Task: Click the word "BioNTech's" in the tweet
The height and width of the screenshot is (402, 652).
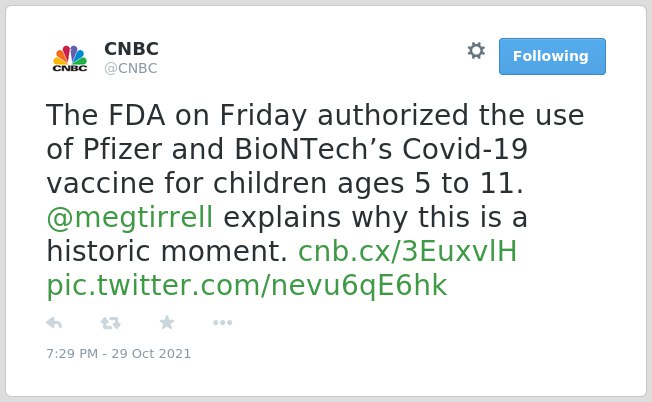Action: point(314,149)
